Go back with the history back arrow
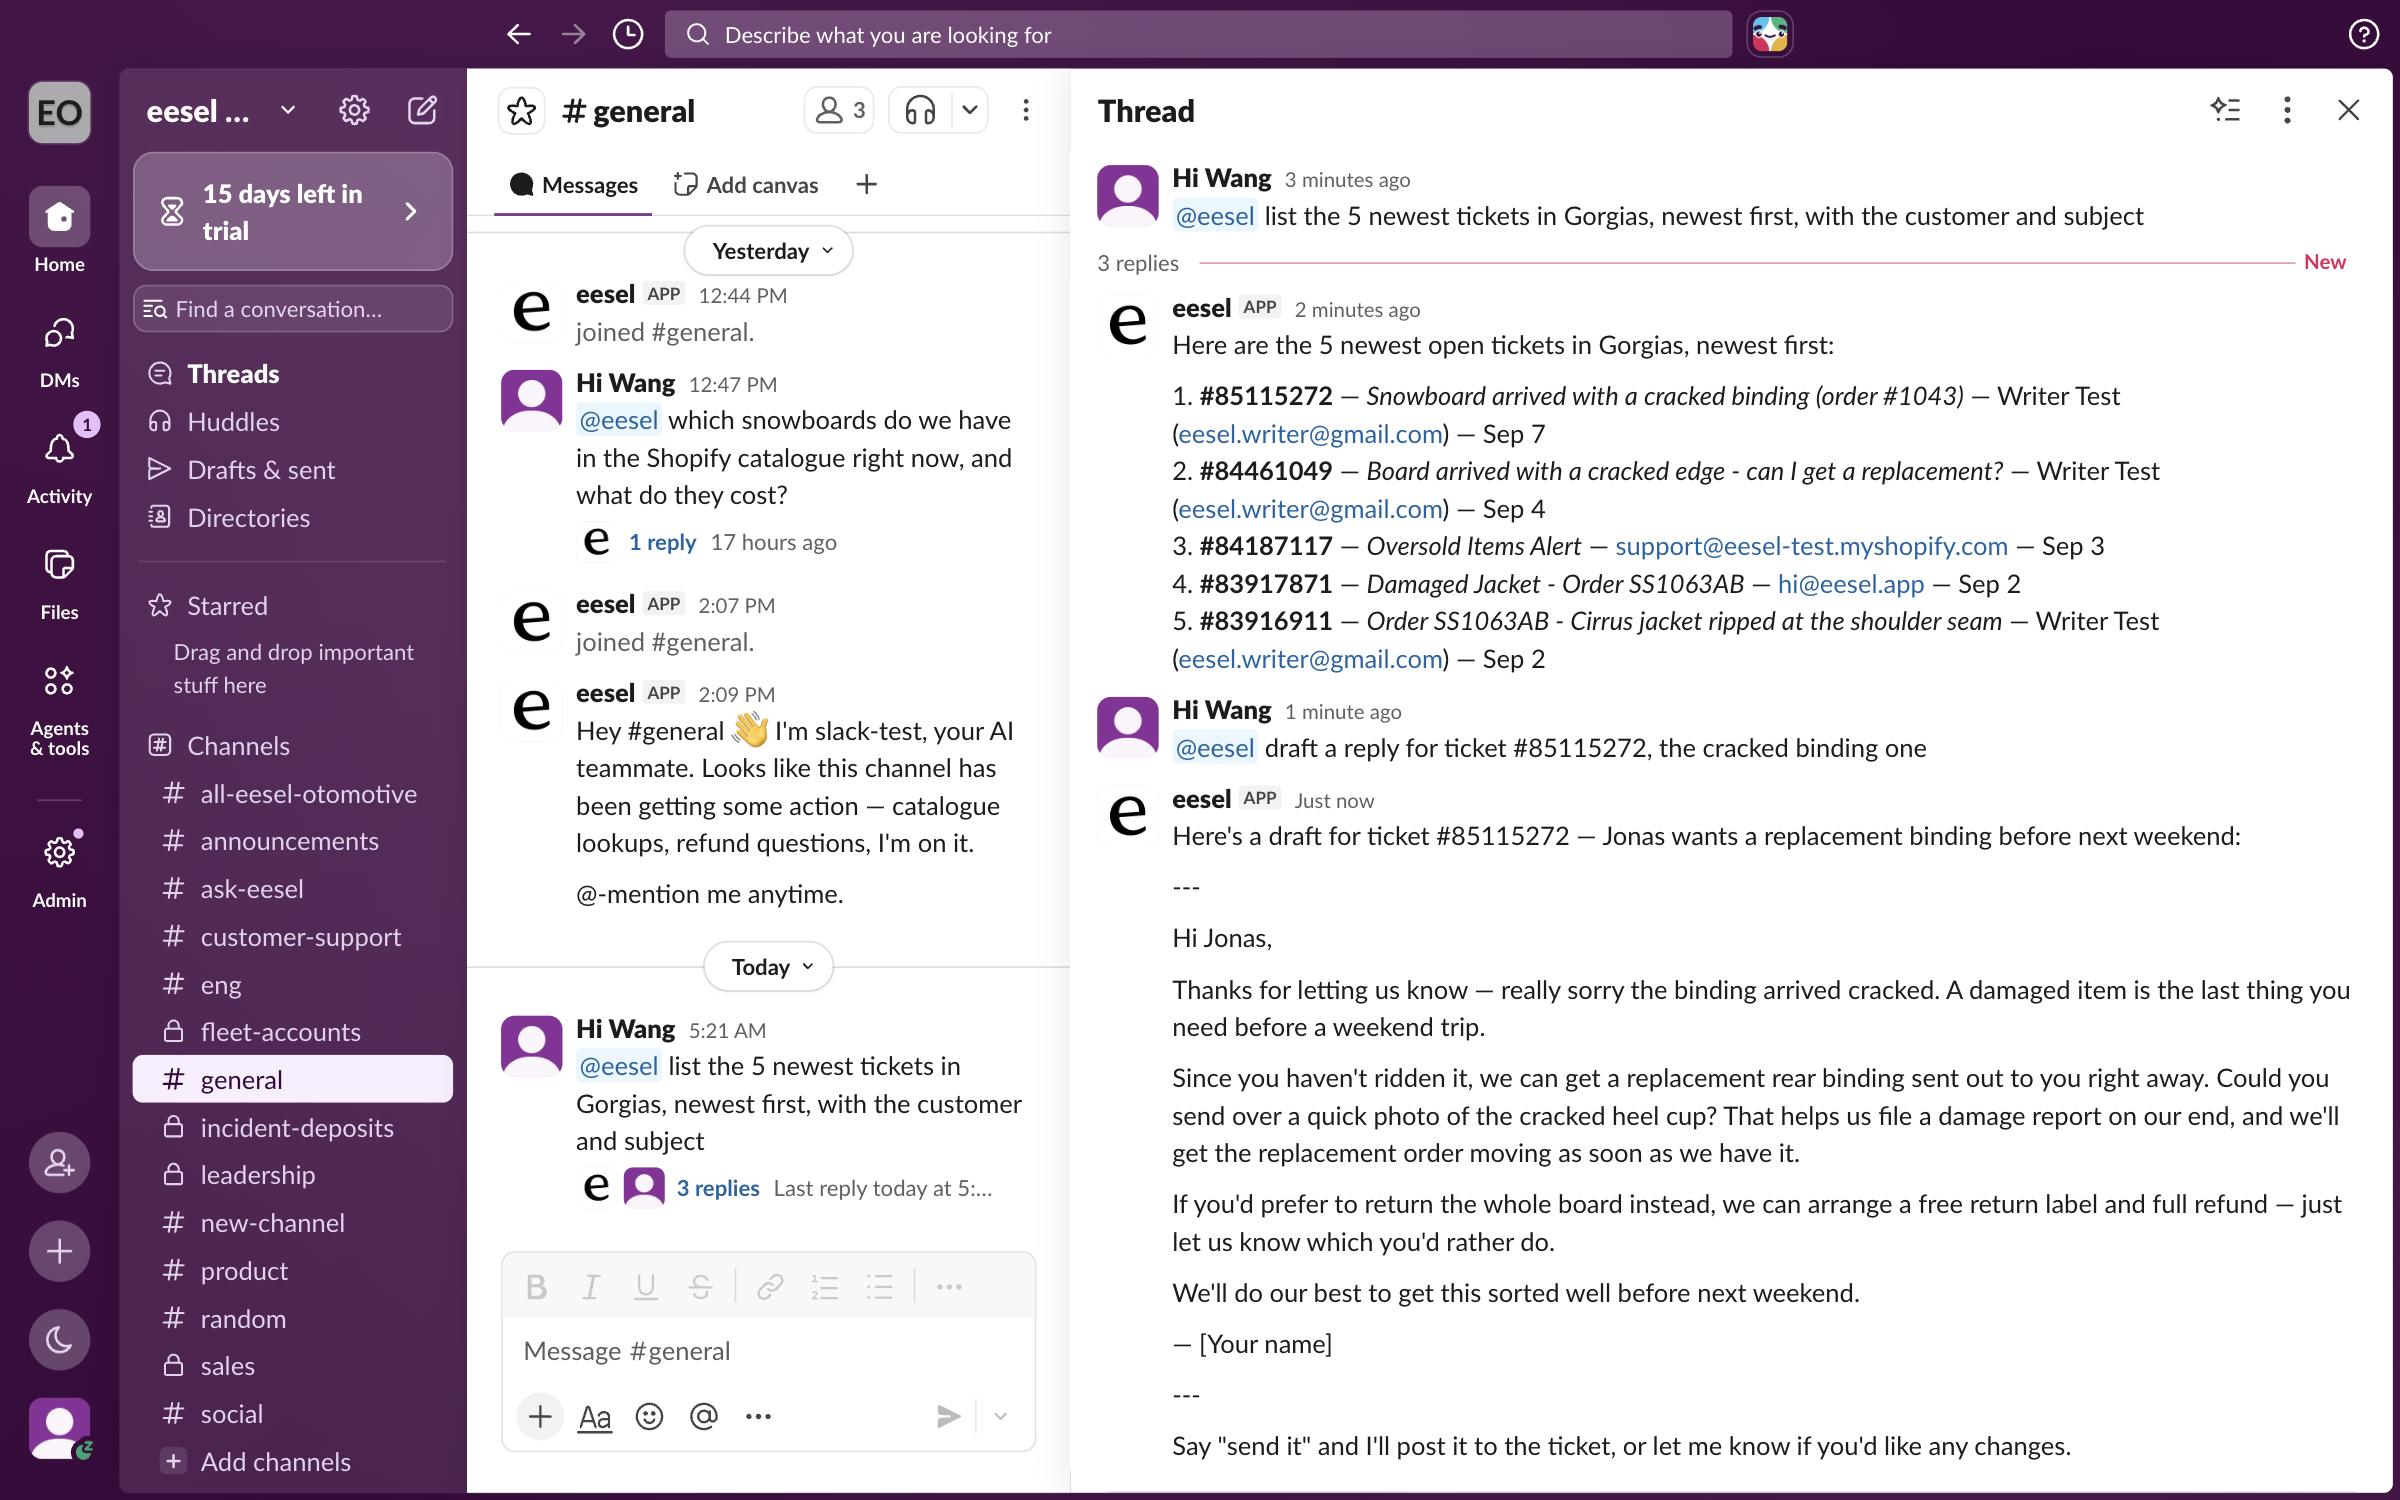Viewport: 2400px width, 1500px height. click(x=518, y=35)
